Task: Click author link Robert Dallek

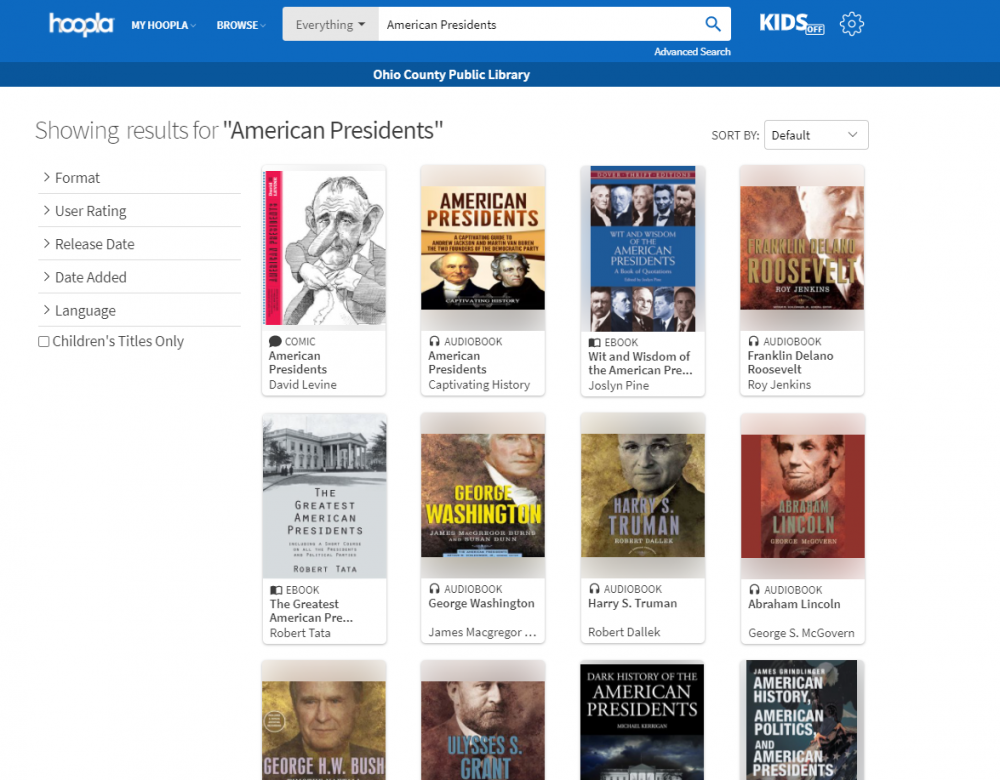Action: coord(624,632)
